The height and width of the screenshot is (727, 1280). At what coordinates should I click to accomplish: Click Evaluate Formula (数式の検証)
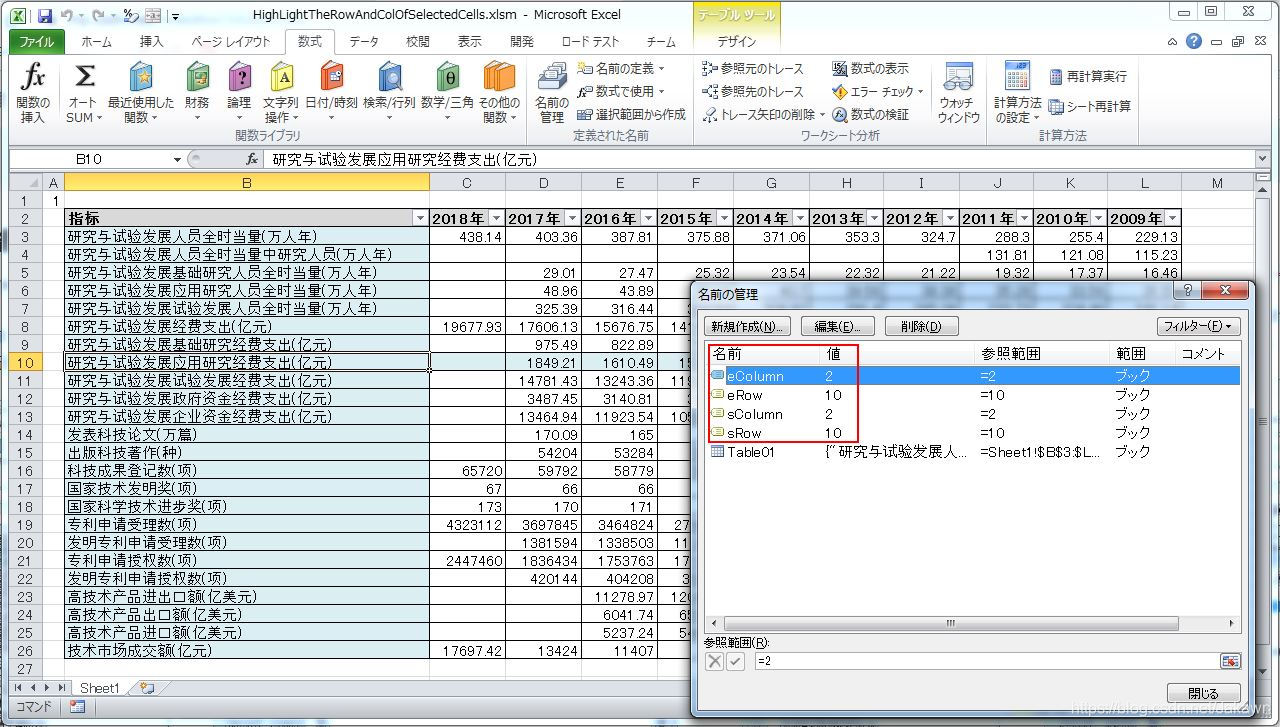(x=871, y=114)
